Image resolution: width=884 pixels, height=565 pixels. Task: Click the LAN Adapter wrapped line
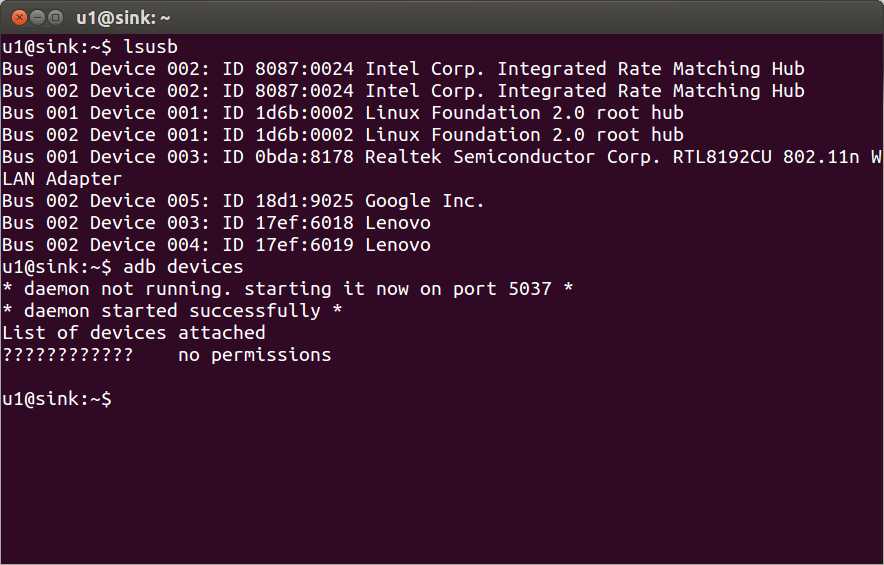62,179
